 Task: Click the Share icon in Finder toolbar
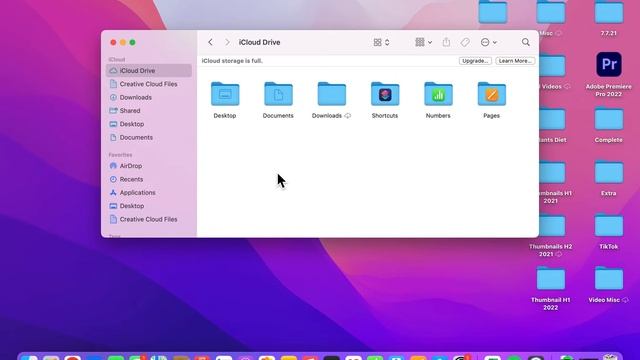(446, 42)
